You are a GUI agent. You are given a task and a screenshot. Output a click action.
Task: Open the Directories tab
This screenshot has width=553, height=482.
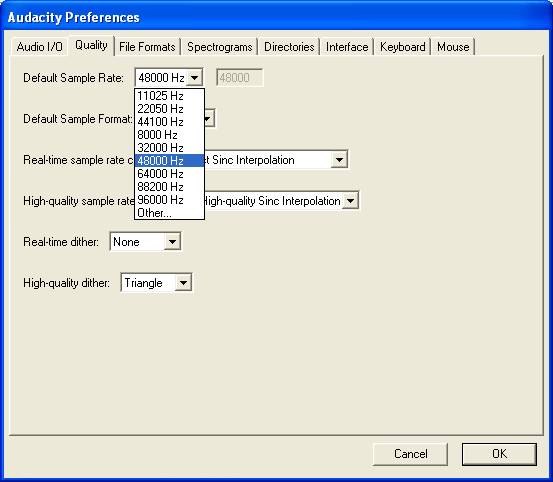pos(289,47)
